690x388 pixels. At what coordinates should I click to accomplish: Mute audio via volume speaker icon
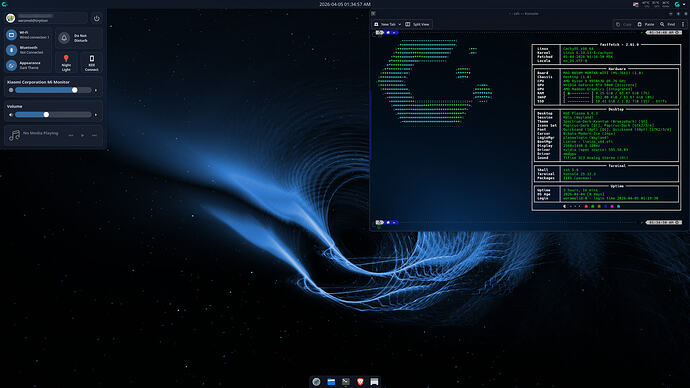(11, 115)
